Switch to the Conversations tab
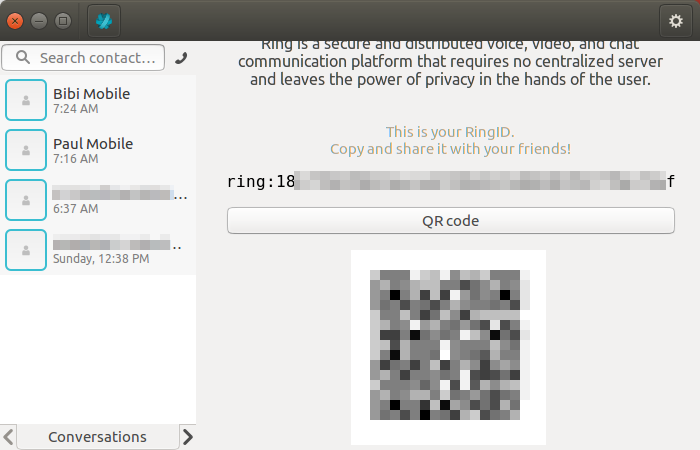 [97, 437]
